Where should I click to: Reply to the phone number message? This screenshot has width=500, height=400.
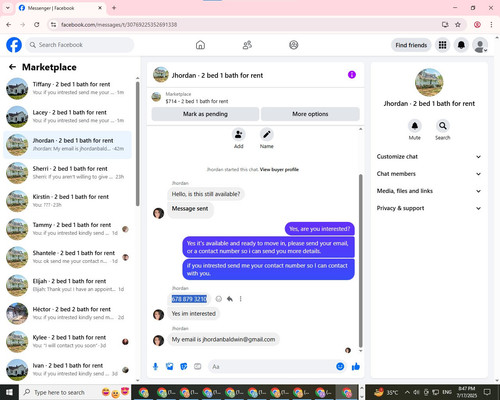pos(230,299)
